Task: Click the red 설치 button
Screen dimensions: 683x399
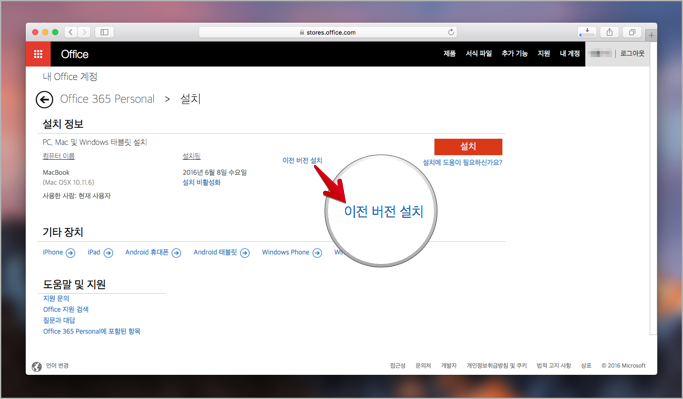Action: click(468, 147)
